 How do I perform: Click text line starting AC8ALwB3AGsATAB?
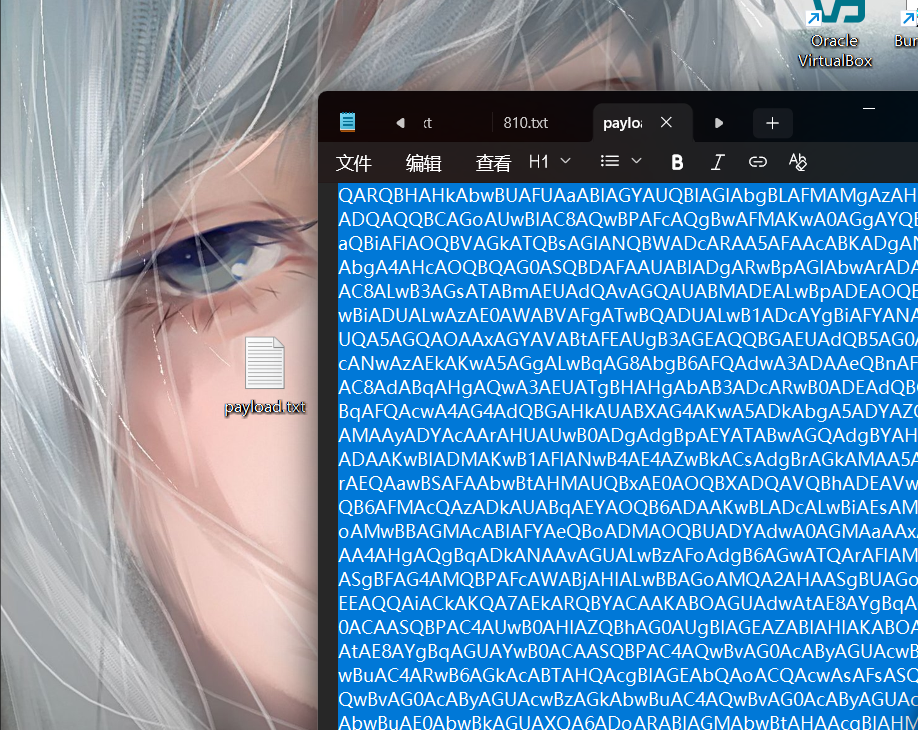click(x=628, y=291)
